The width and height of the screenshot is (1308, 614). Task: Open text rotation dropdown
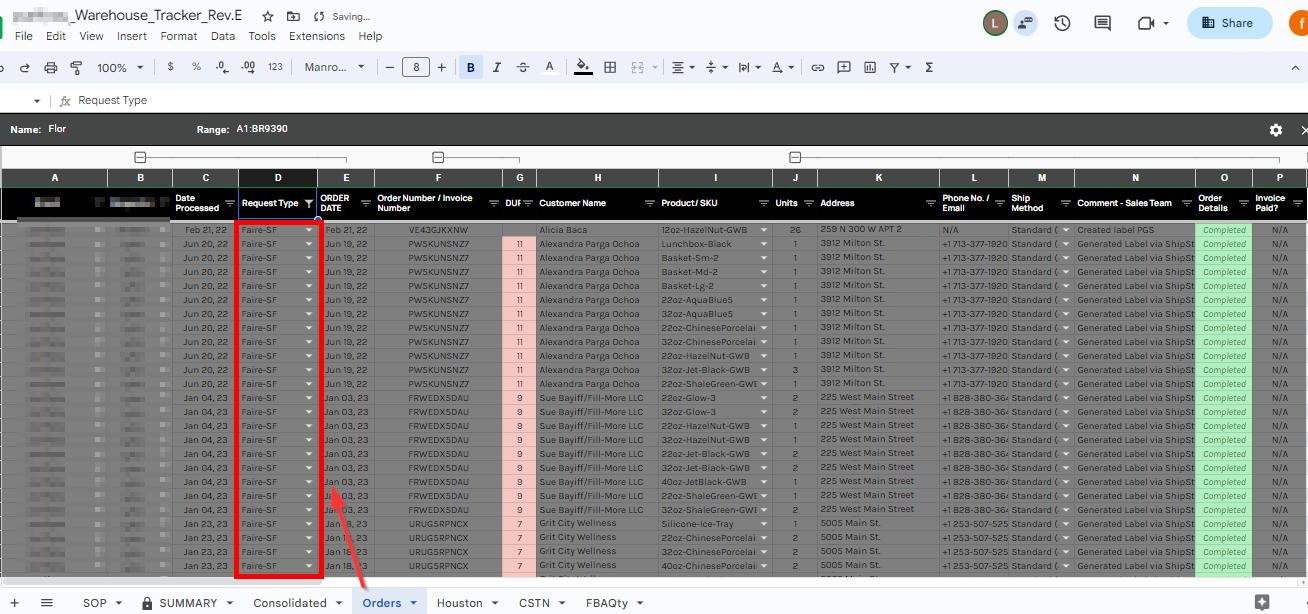[783, 67]
